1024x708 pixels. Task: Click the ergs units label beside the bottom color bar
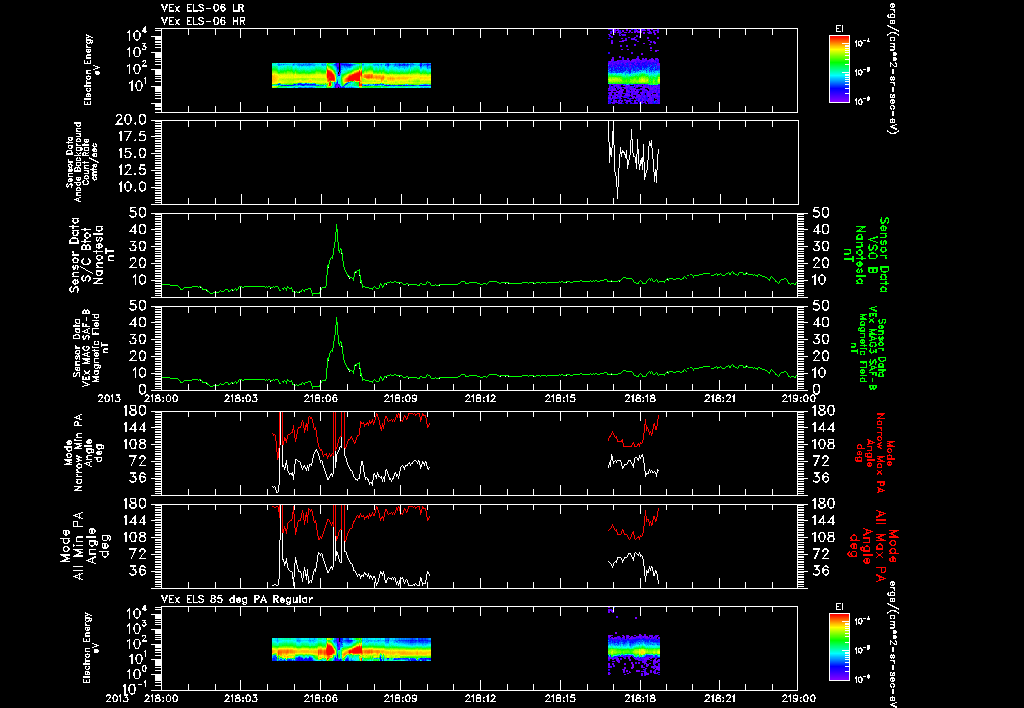[891, 643]
